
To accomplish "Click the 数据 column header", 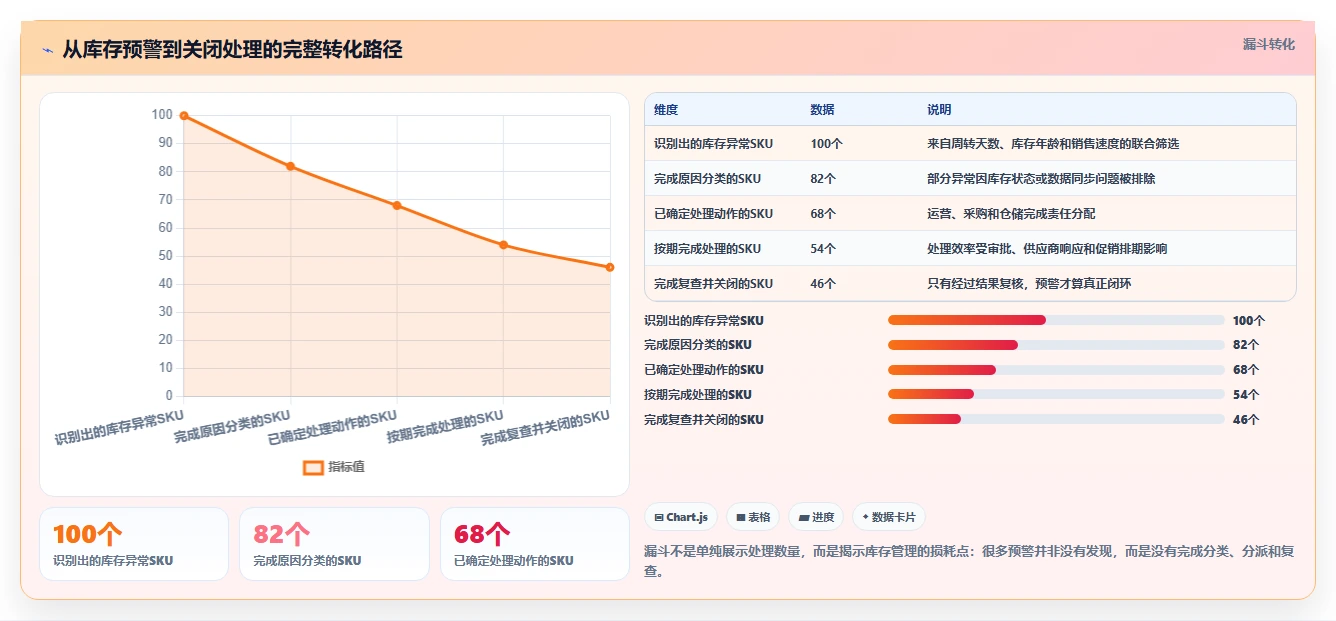I will [x=823, y=110].
